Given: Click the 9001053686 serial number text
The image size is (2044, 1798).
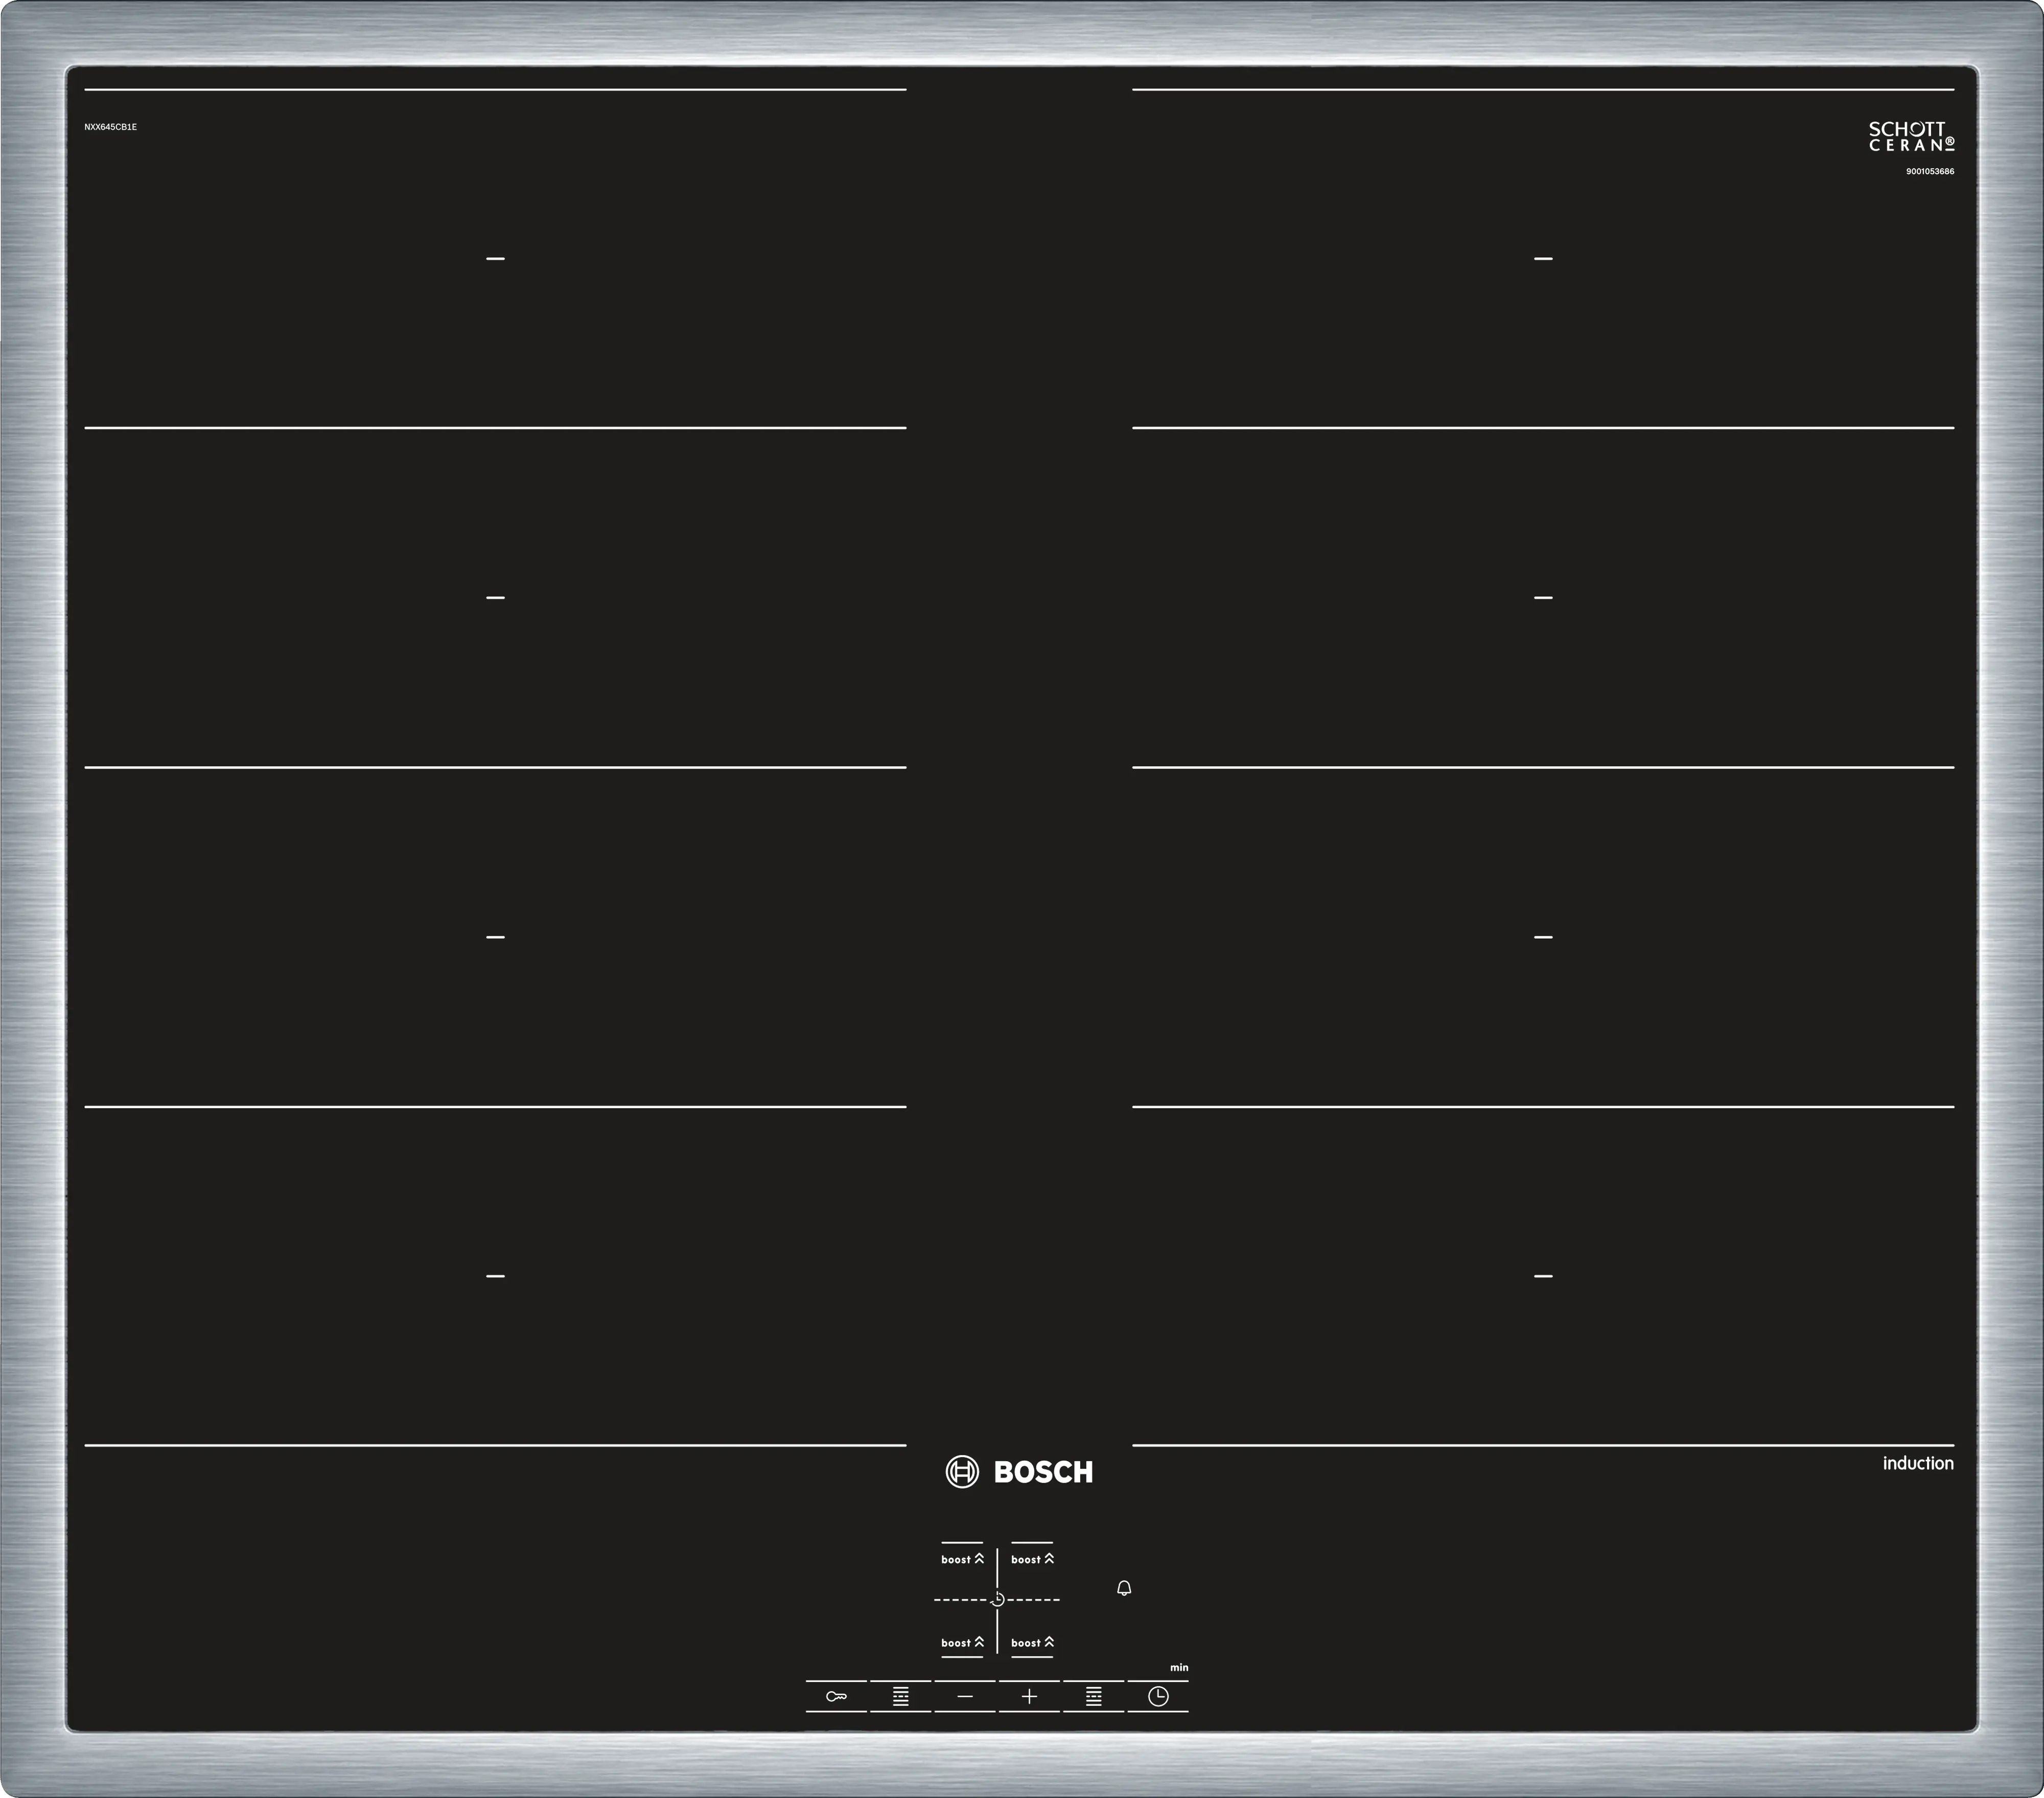Looking at the screenshot, I should tap(1929, 171).
